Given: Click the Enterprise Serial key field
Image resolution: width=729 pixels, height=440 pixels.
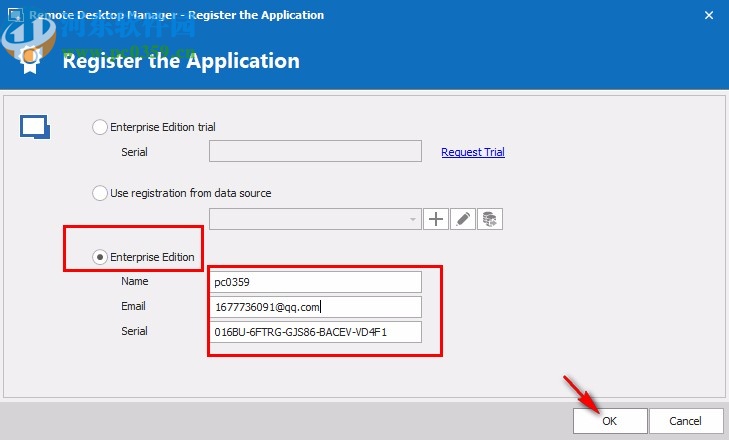Looking at the screenshot, I should (315, 332).
